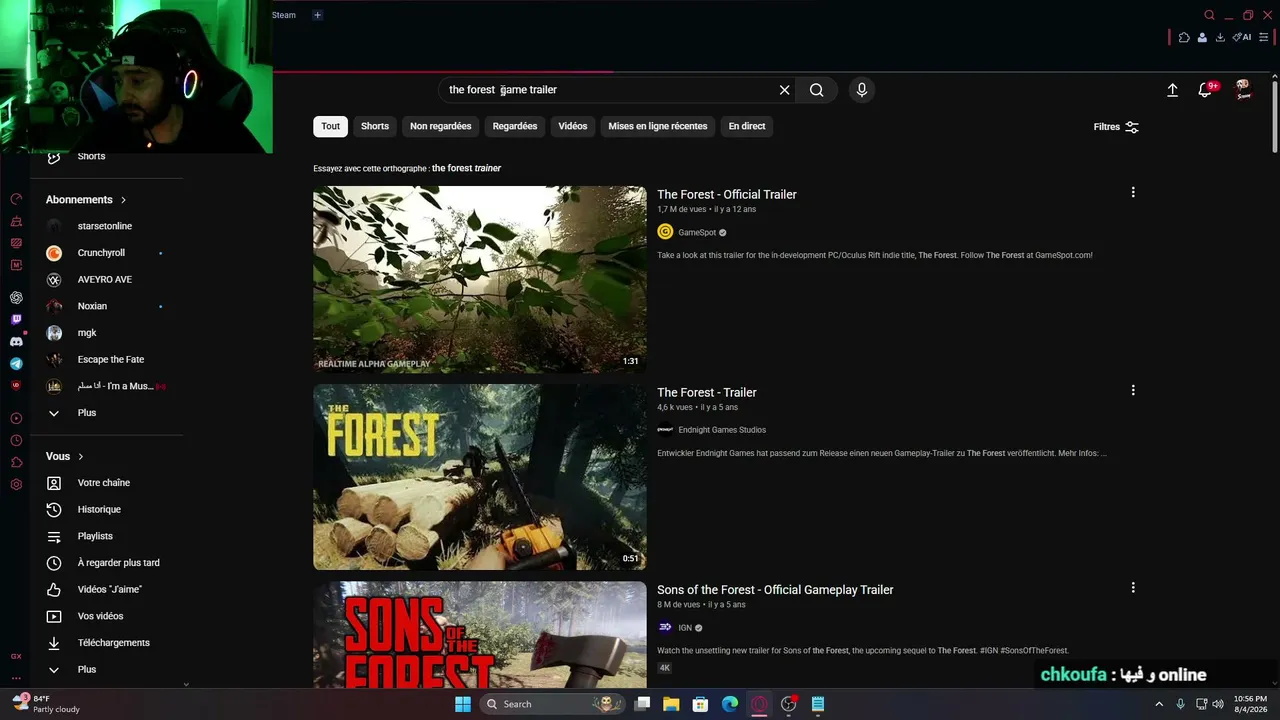The width and height of the screenshot is (1280, 720).
Task: Play the Sons of the Forest thumbnail
Action: [480, 635]
